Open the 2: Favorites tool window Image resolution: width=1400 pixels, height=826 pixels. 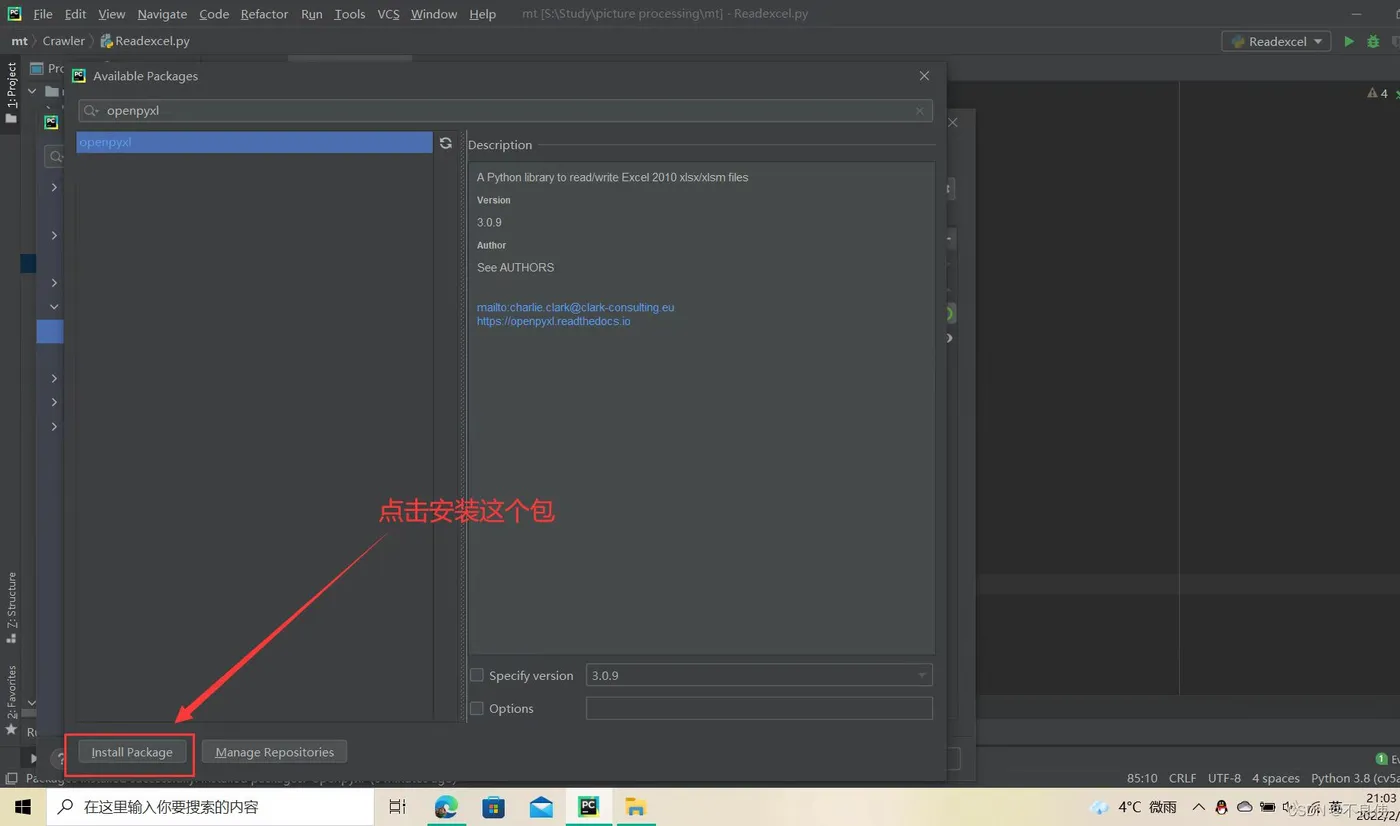[x=11, y=700]
